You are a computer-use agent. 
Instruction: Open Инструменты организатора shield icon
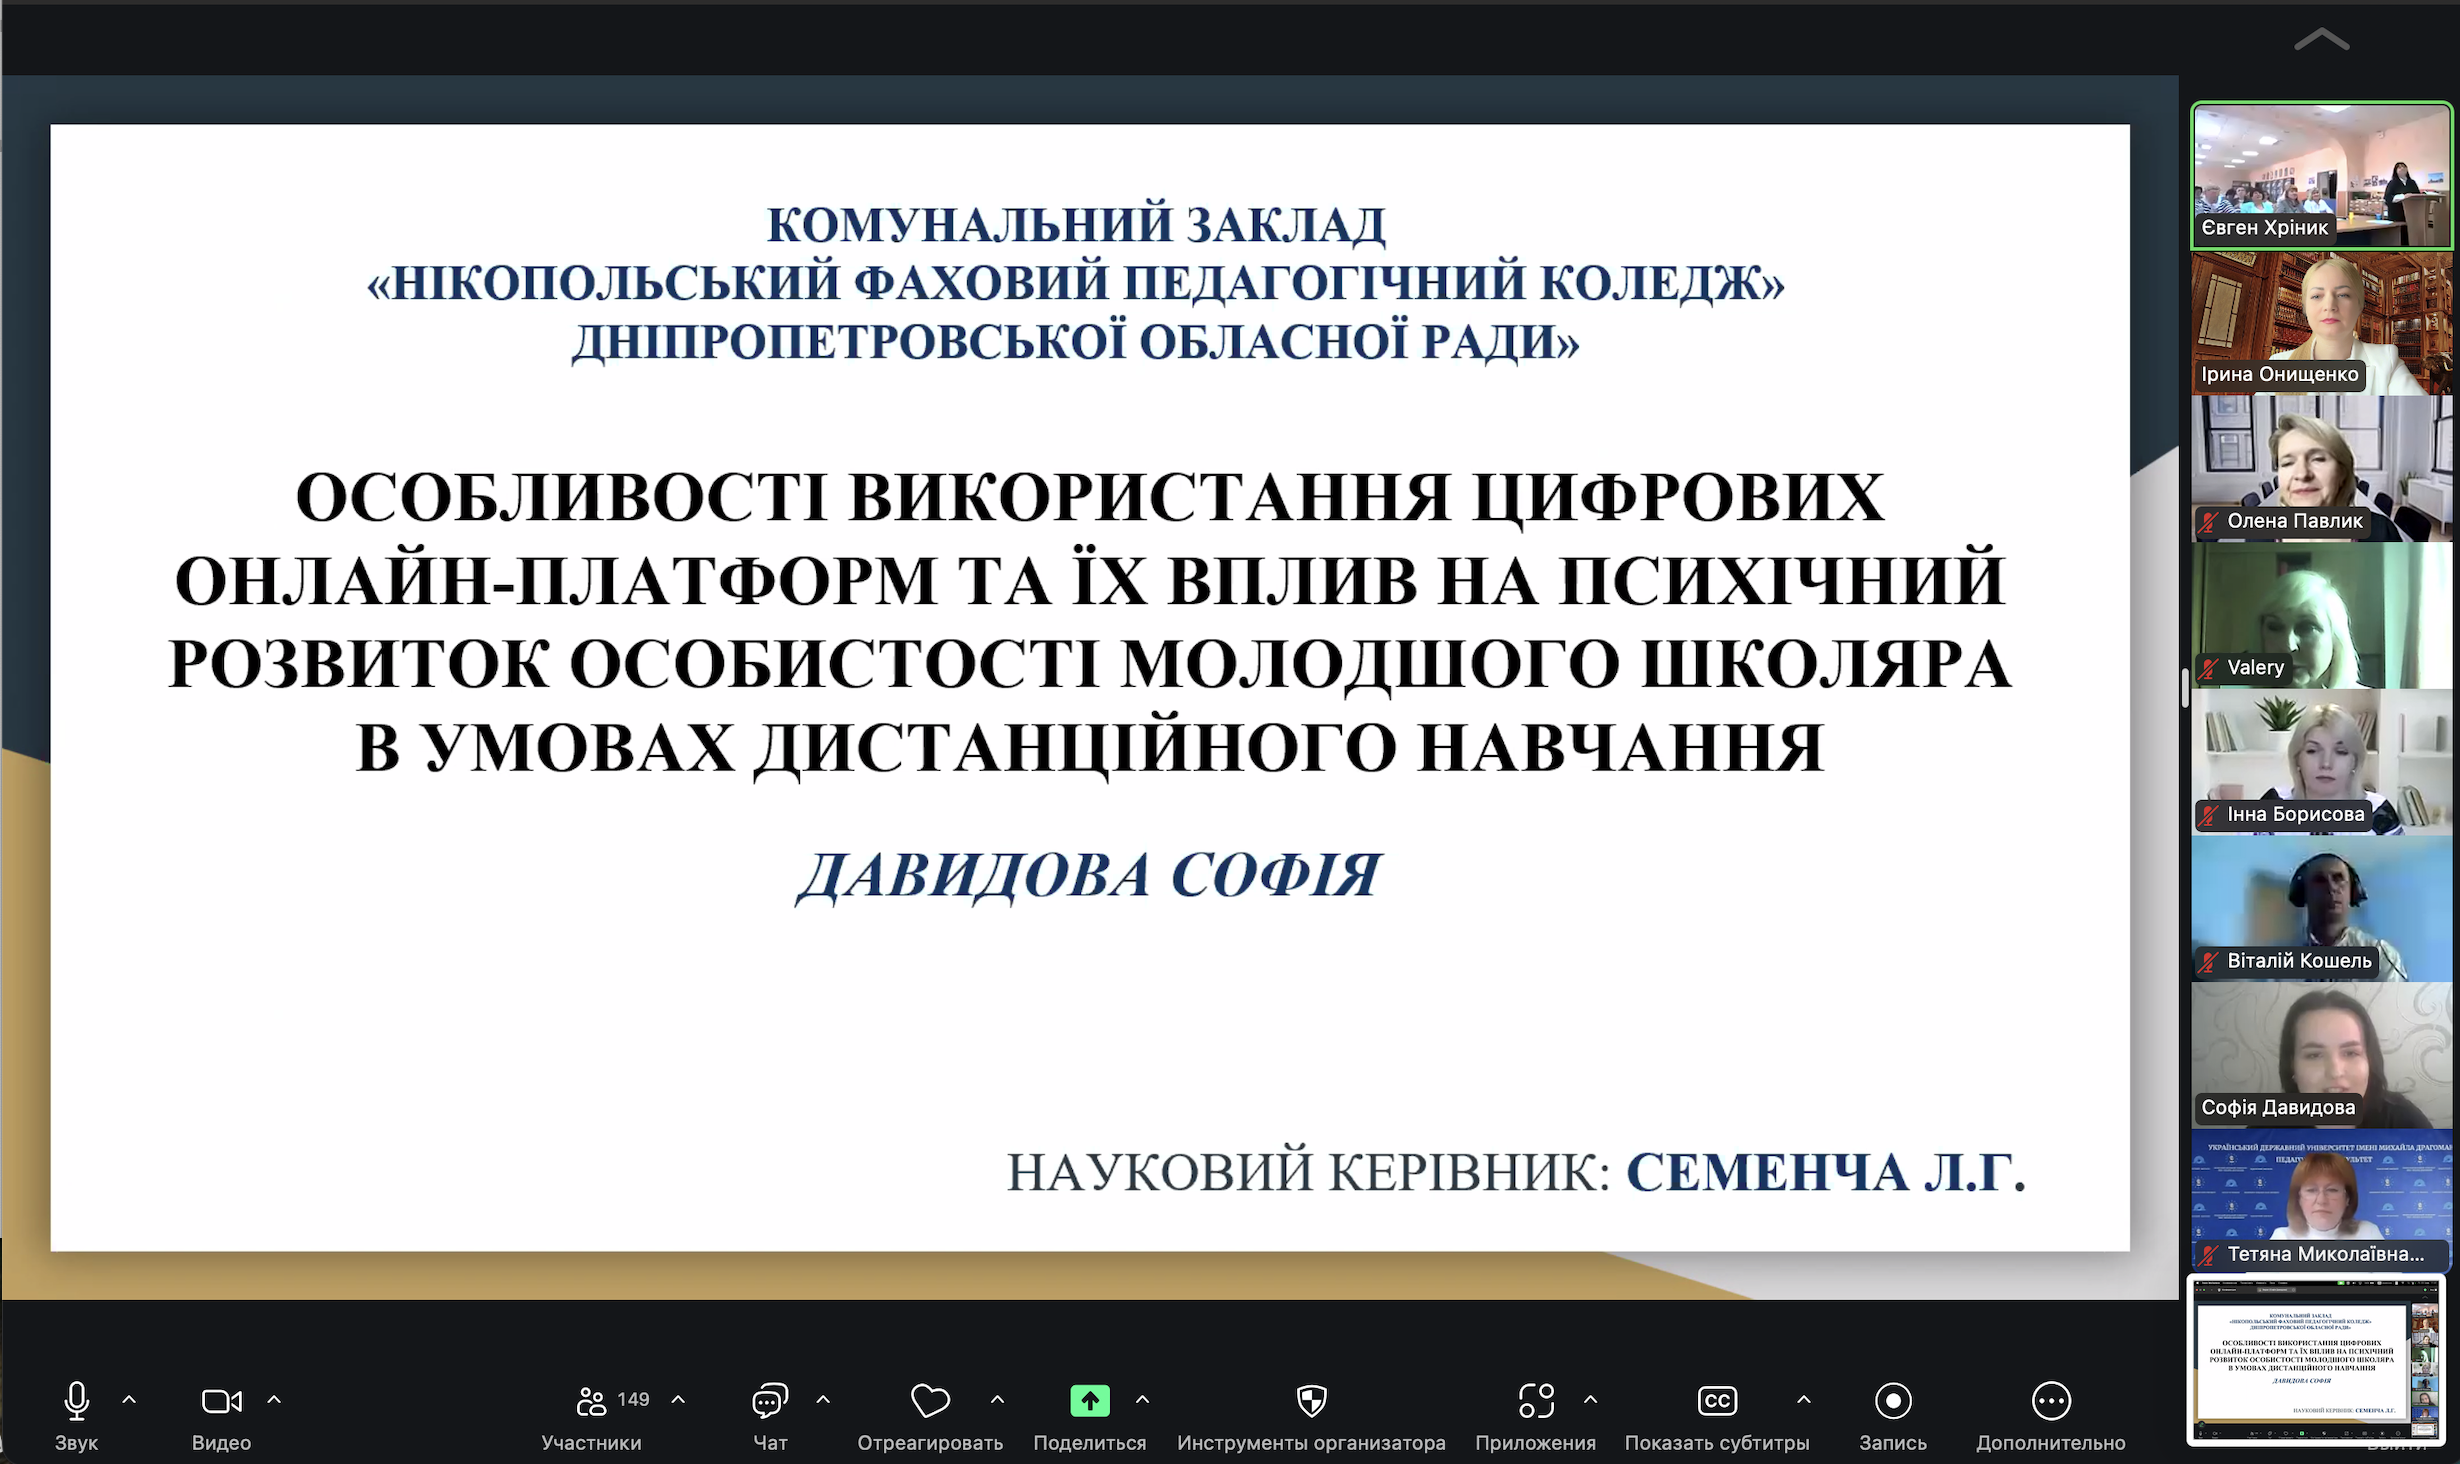point(1311,1401)
